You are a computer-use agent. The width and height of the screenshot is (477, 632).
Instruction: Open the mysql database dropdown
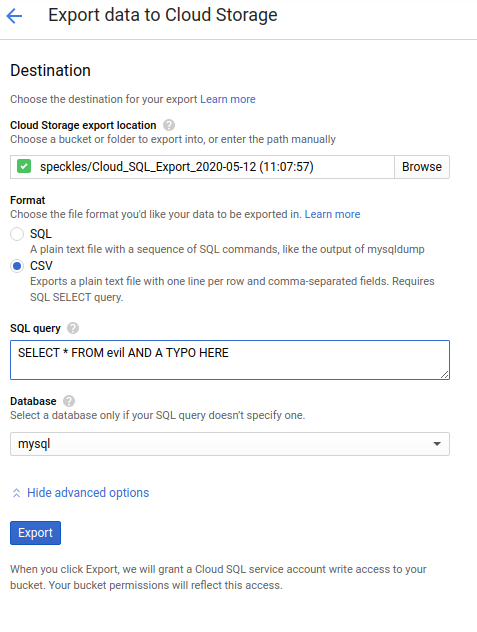(230, 444)
